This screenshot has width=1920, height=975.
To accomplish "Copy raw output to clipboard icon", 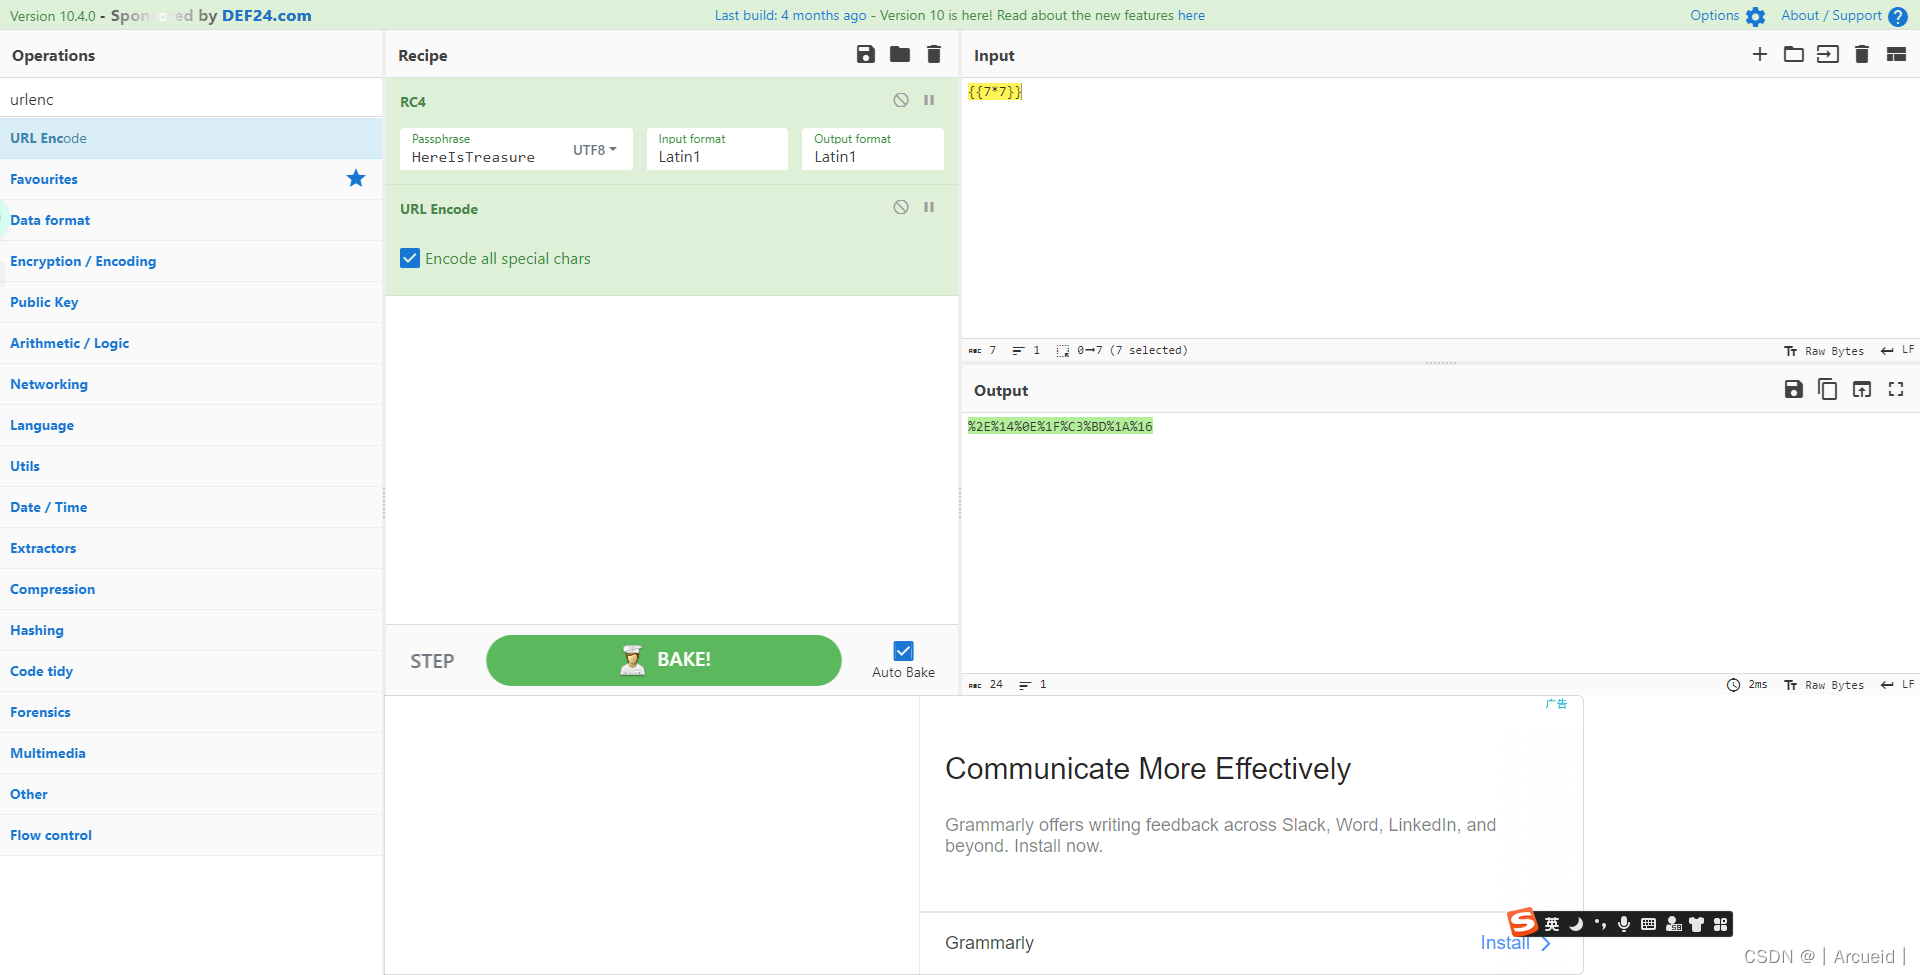I will pyautogui.click(x=1828, y=389).
